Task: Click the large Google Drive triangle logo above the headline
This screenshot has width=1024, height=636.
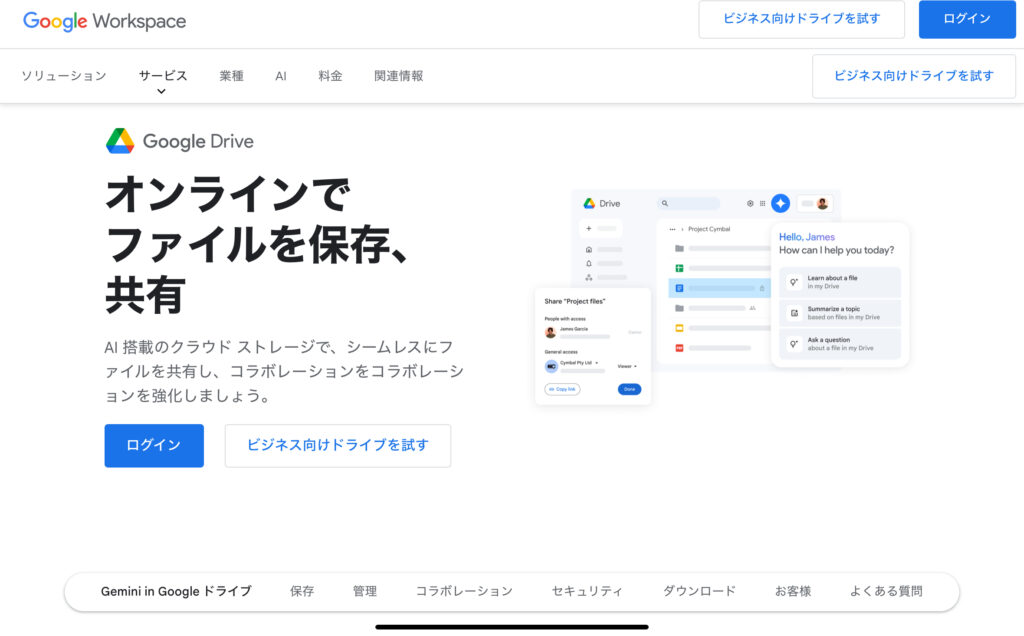Action: 120,141
